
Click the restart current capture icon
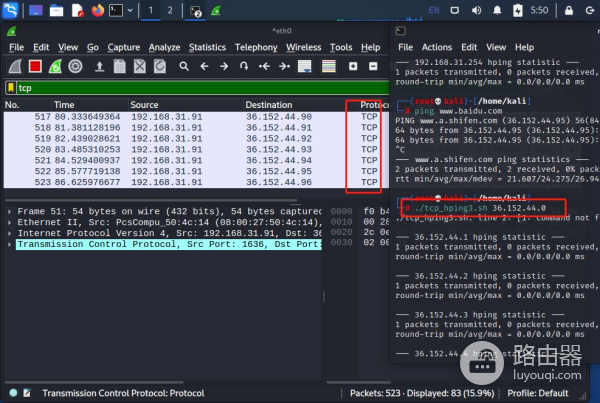pyautogui.click(x=55, y=66)
